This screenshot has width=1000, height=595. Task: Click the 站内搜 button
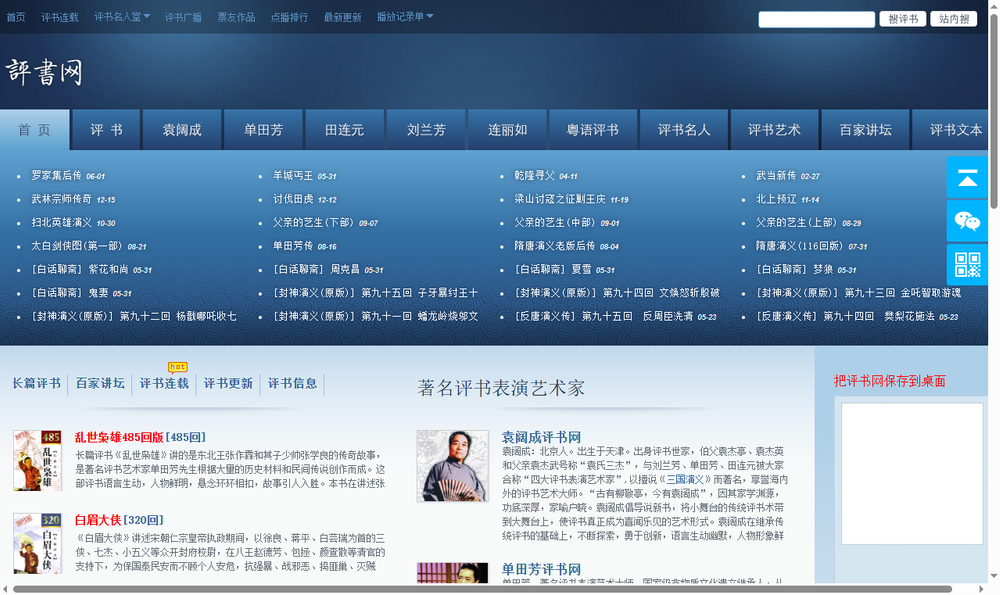click(x=955, y=18)
